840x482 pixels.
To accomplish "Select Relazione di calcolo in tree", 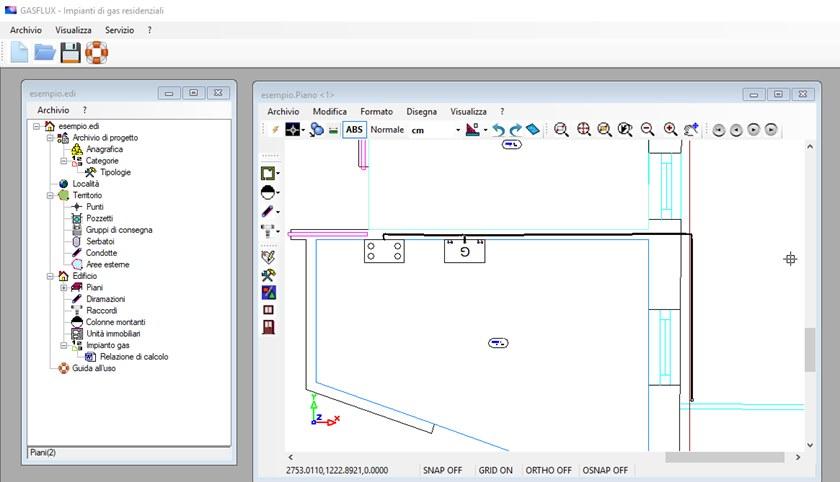I will point(133,356).
